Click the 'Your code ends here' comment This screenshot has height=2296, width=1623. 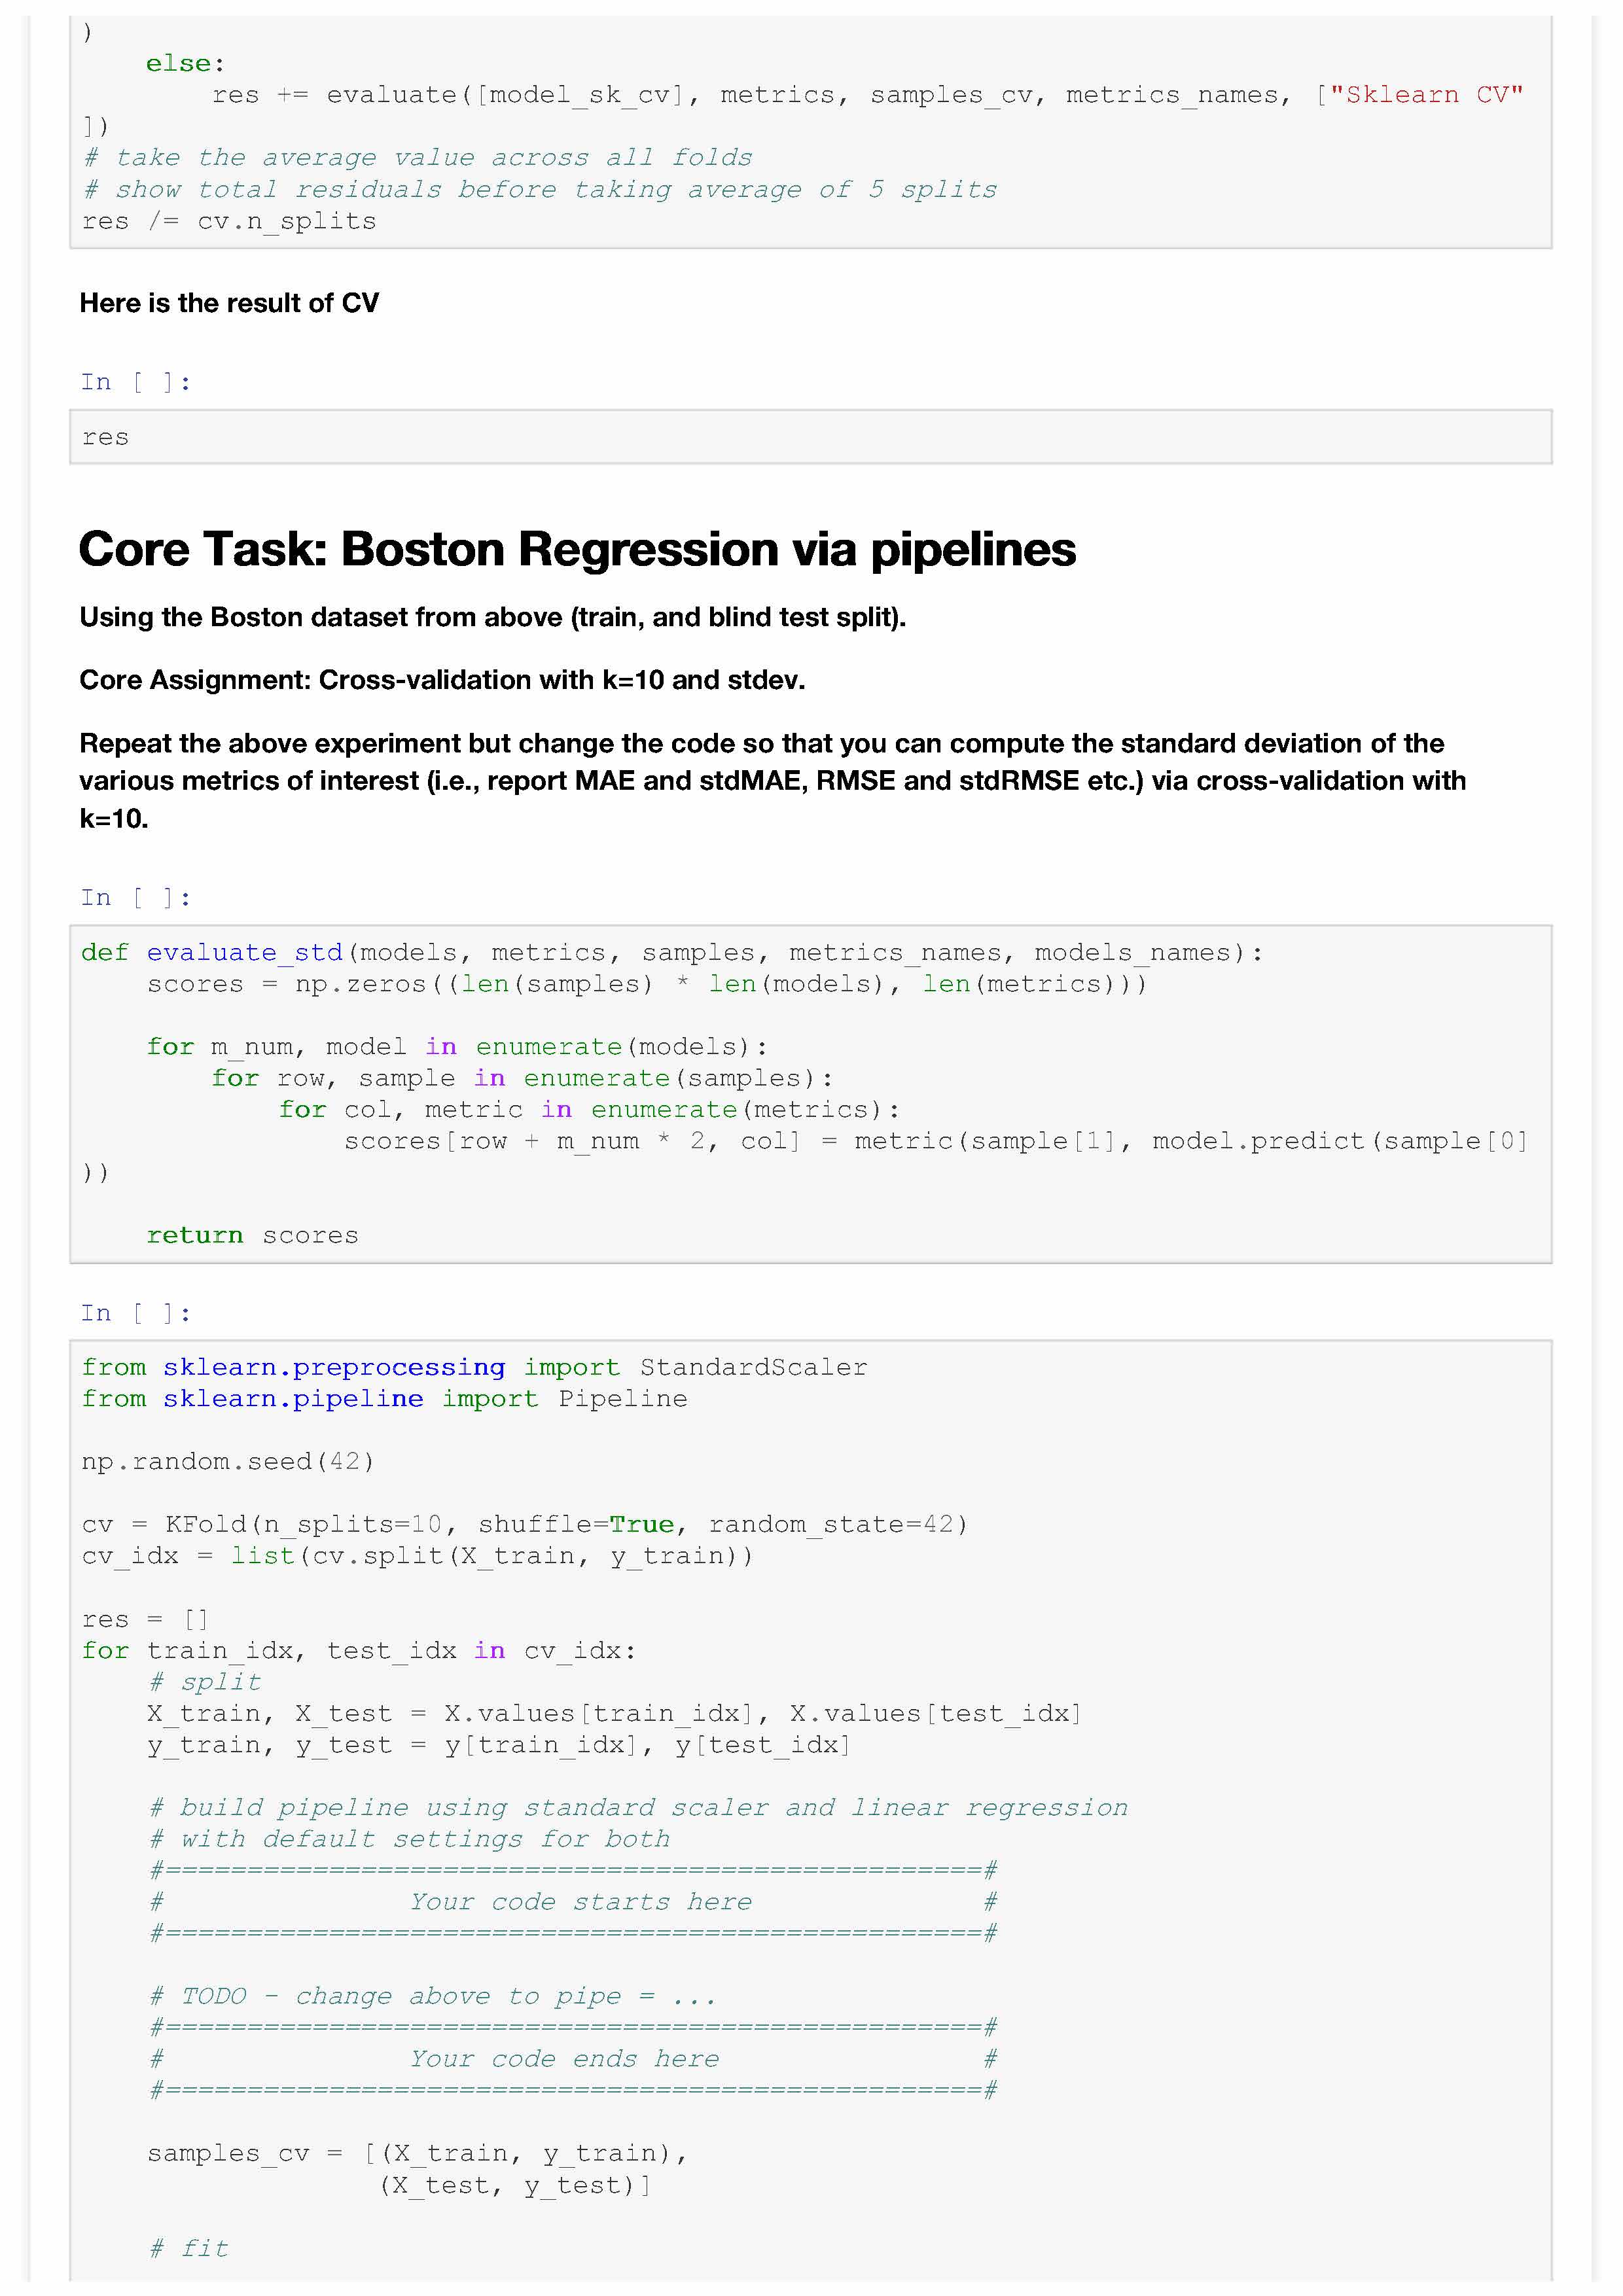tap(564, 2058)
